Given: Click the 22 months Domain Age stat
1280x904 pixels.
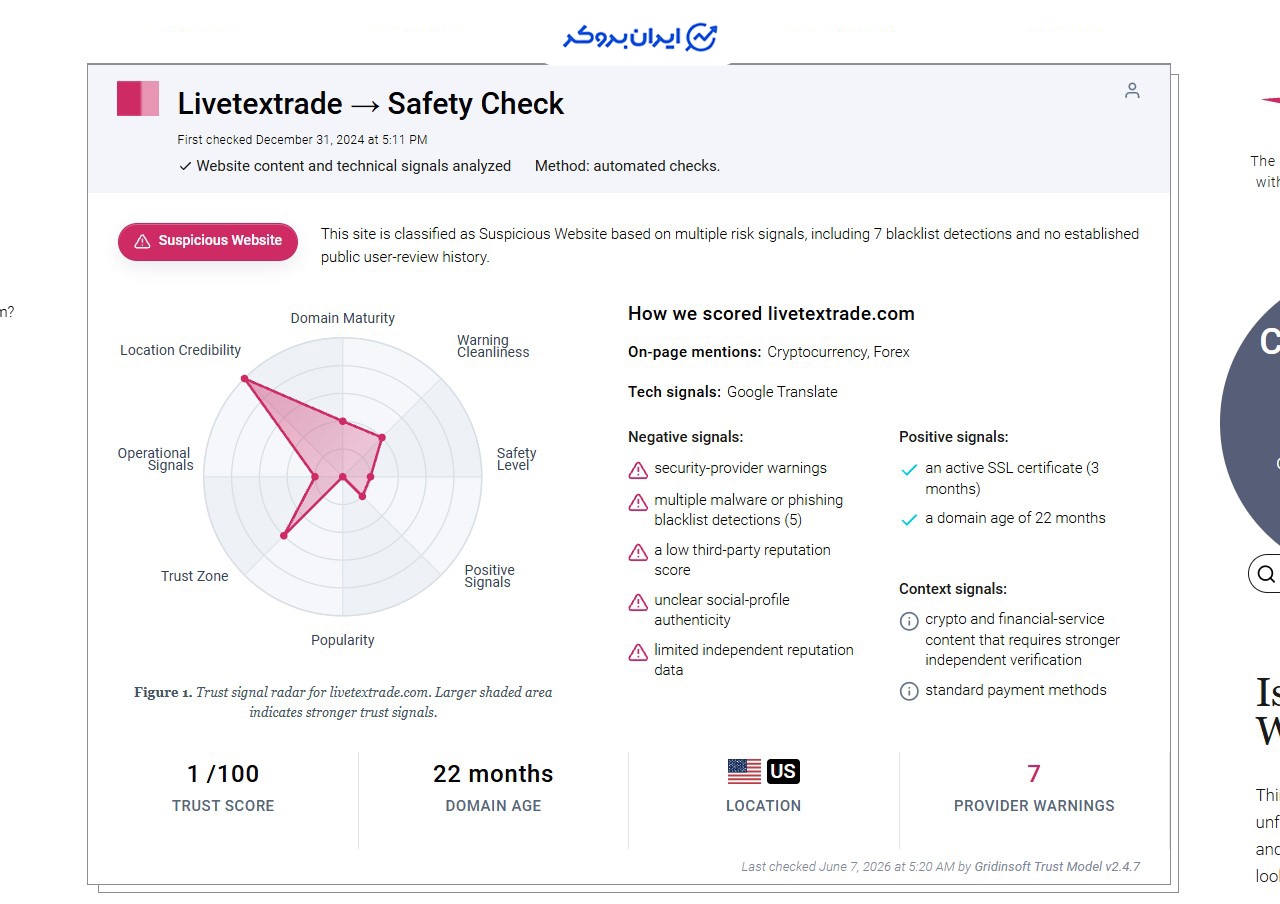Looking at the screenshot, I should pyautogui.click(x=493, y=774).
